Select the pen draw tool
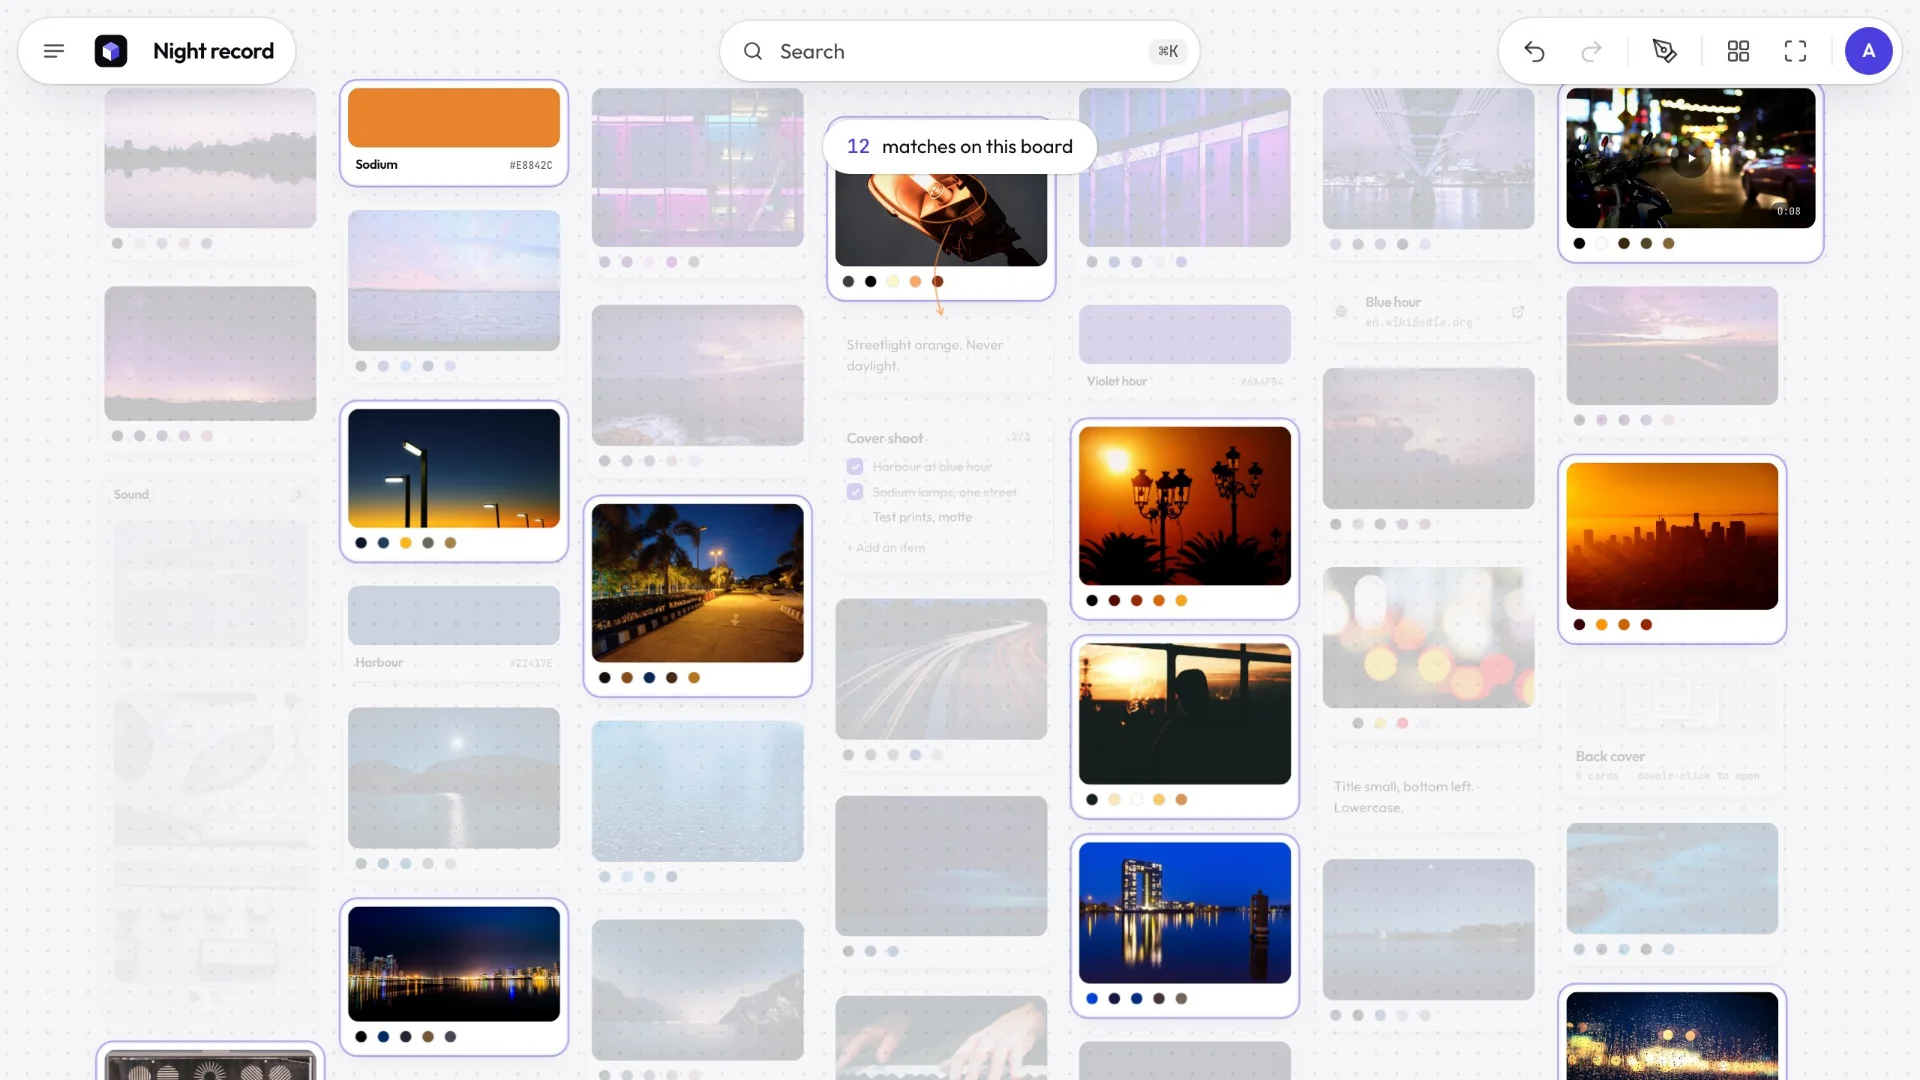Screen dimensions: 1920x1080 coord(1665,51)
